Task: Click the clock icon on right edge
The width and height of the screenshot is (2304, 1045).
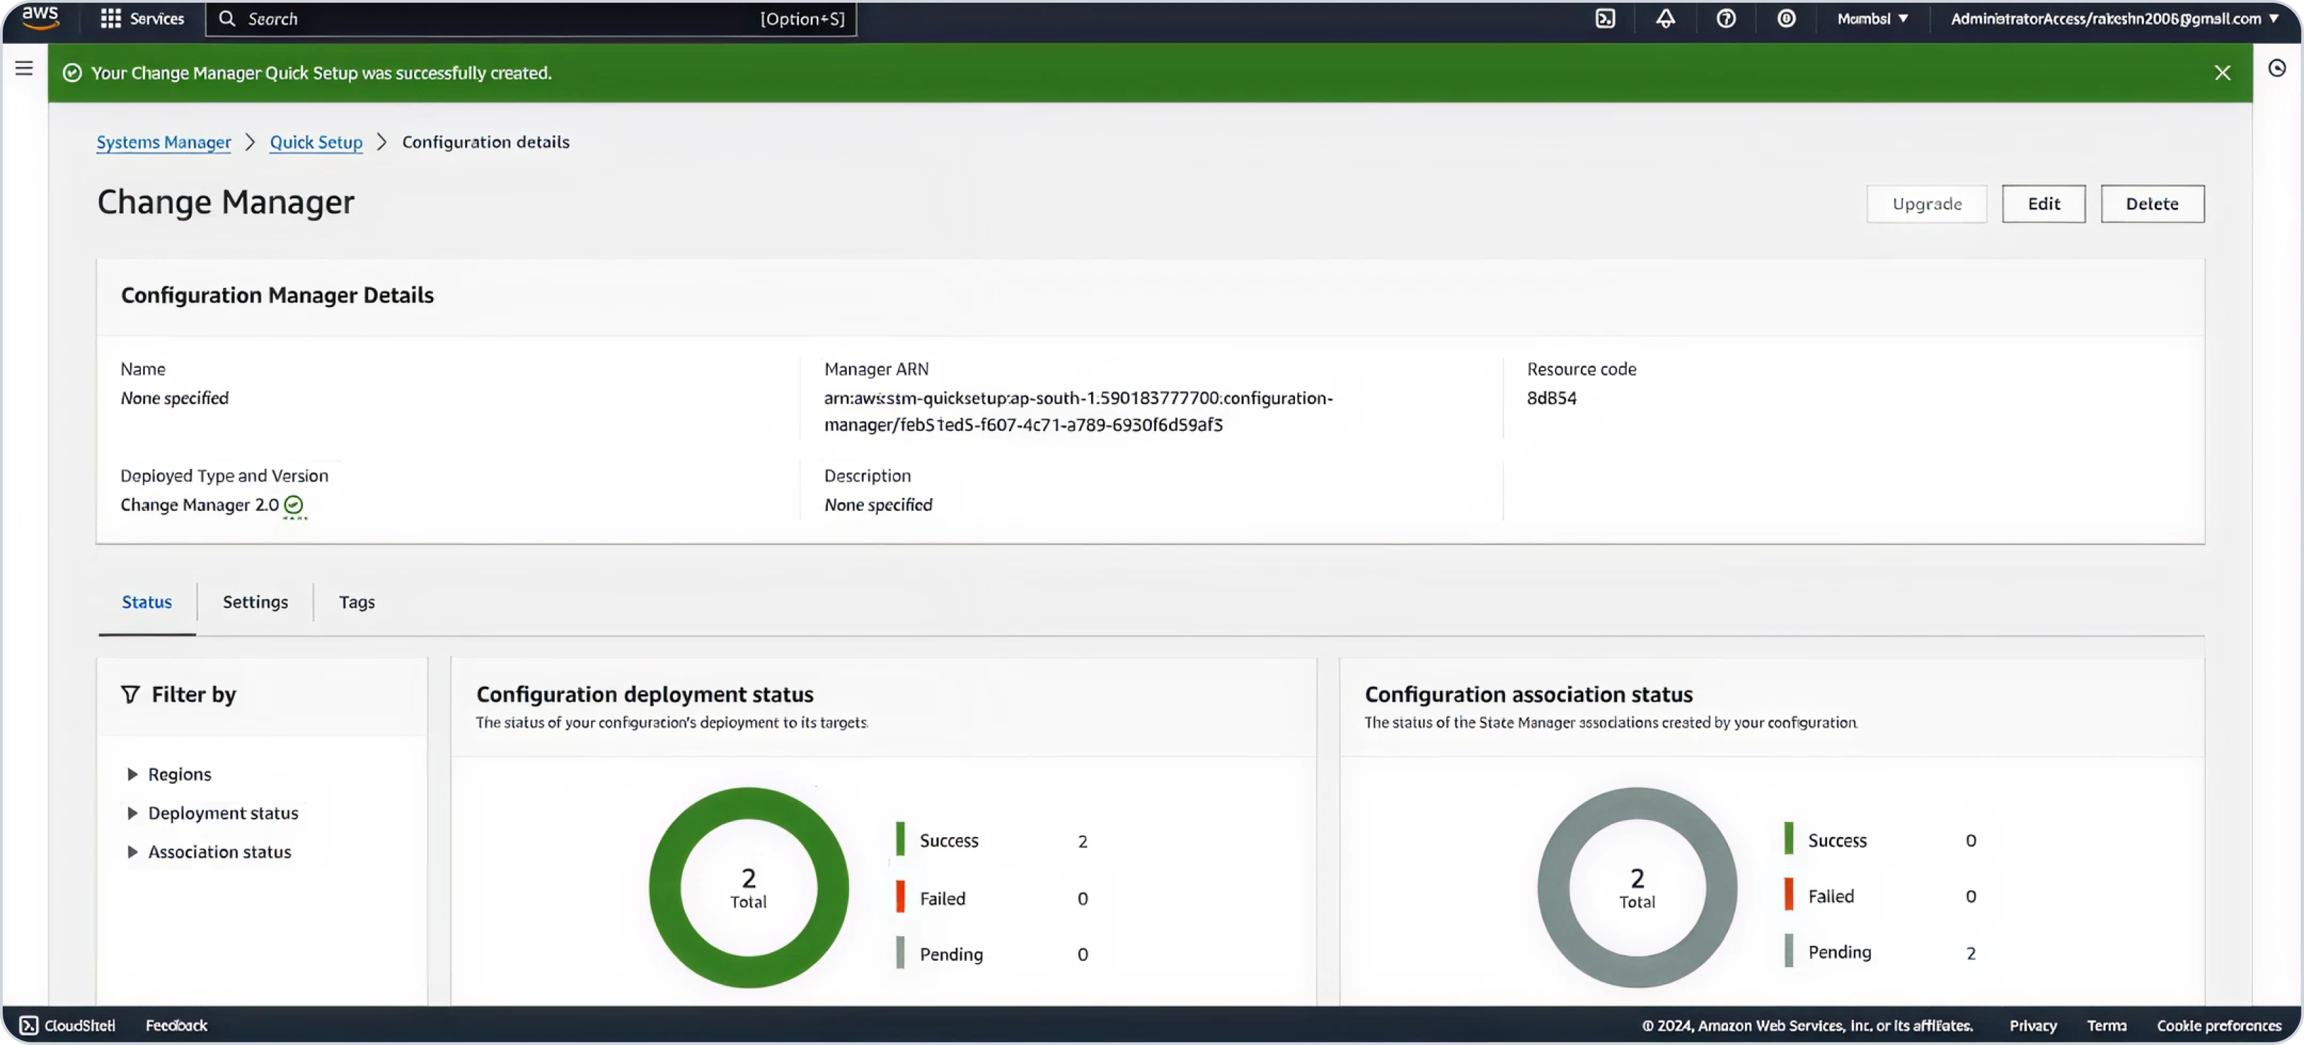Action: click(x=2277, y=68)
